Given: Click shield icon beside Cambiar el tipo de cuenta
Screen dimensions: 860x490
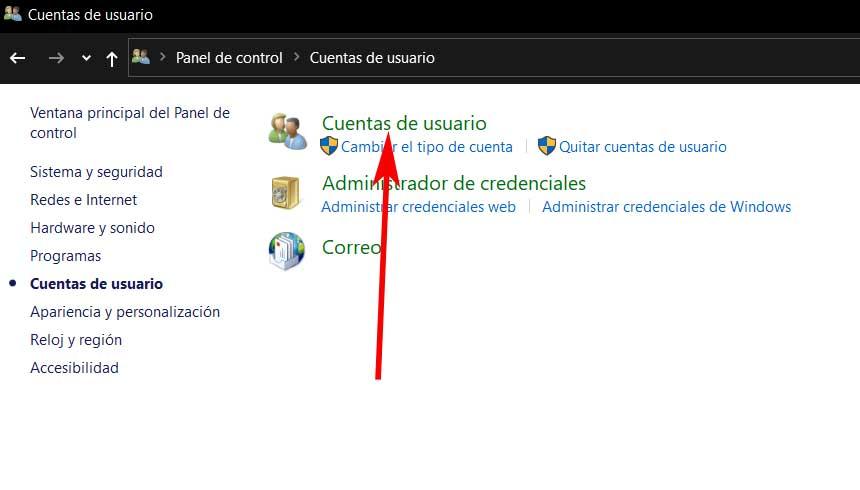Looking at the screenshot, I should tap(329, 146).
